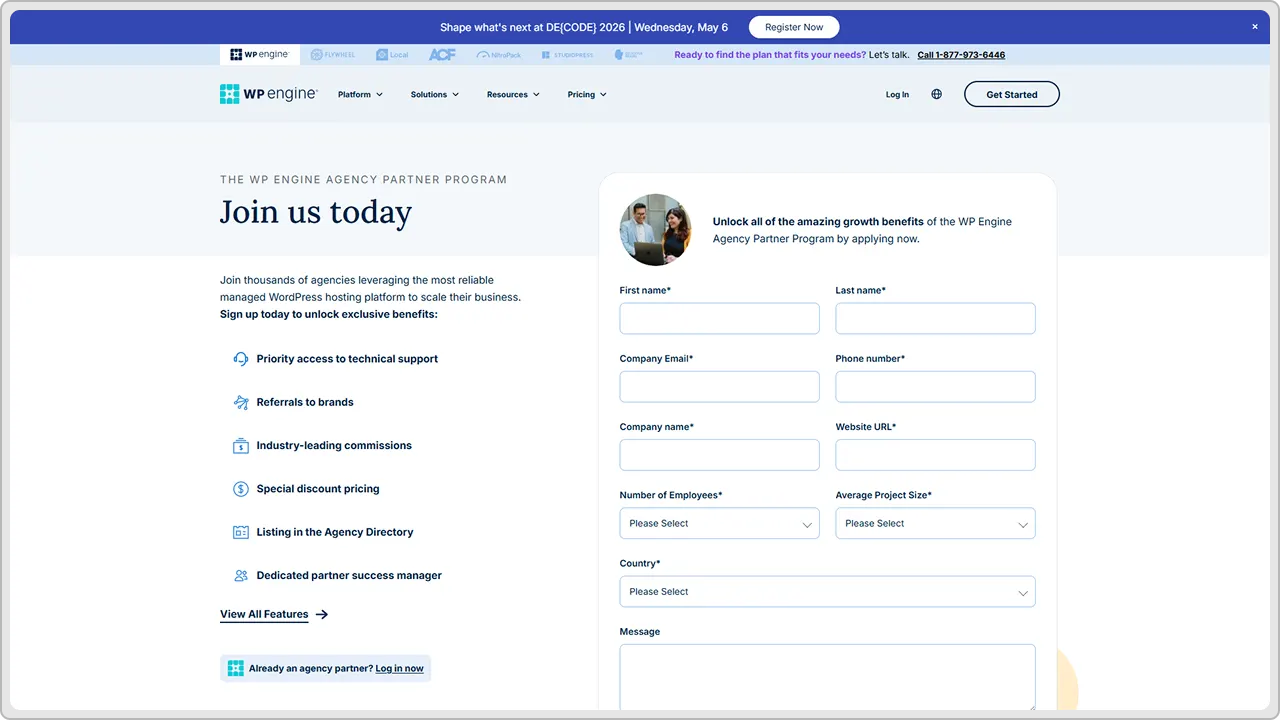This screenshot has width=1280, height=720.
Task: Click the agency partners photo thumbnail
Action: pos(656,230)
